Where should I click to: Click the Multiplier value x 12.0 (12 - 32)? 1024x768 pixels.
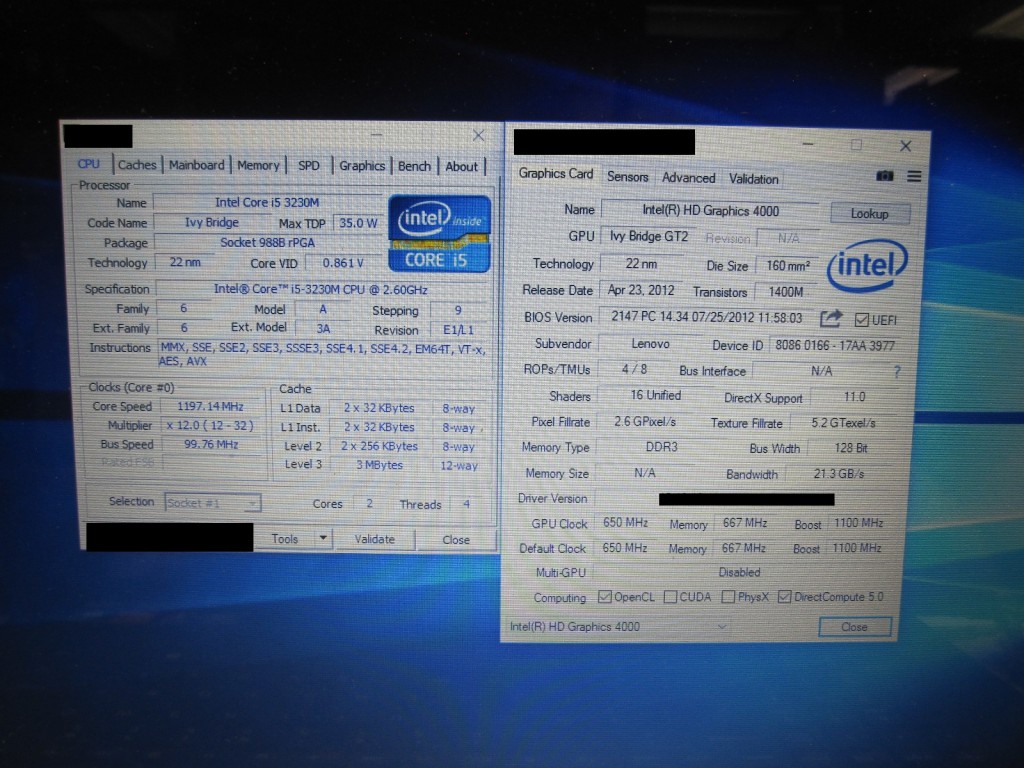[x=210, y=425]
